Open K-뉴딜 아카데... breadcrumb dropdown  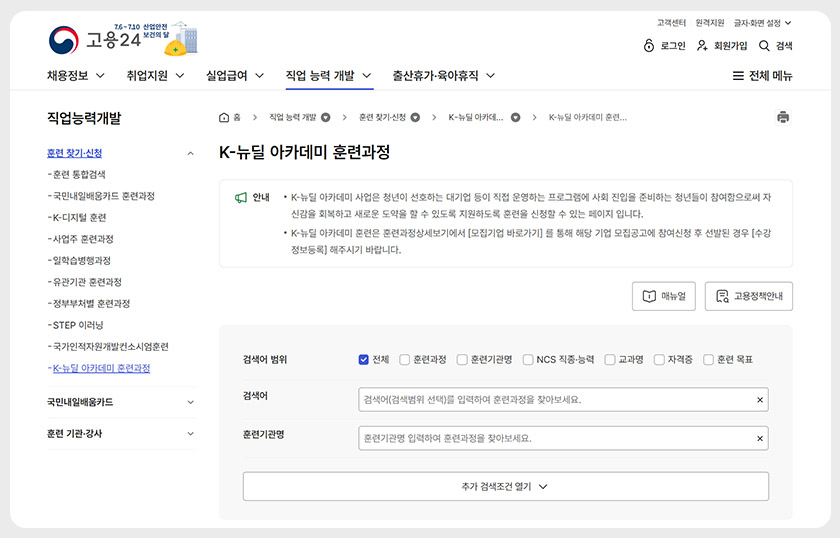tap(515, 117)
